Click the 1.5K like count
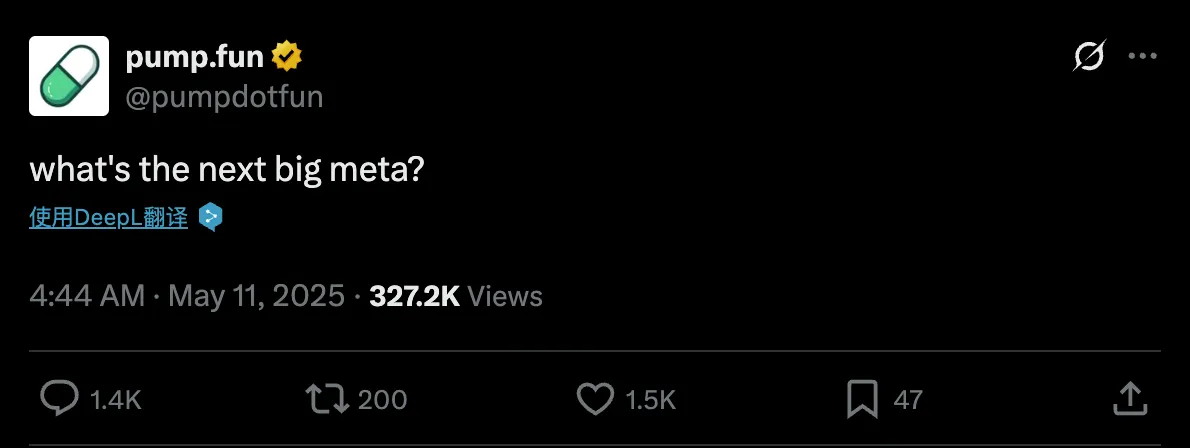1190x448 pixels. tap(650, 400)
